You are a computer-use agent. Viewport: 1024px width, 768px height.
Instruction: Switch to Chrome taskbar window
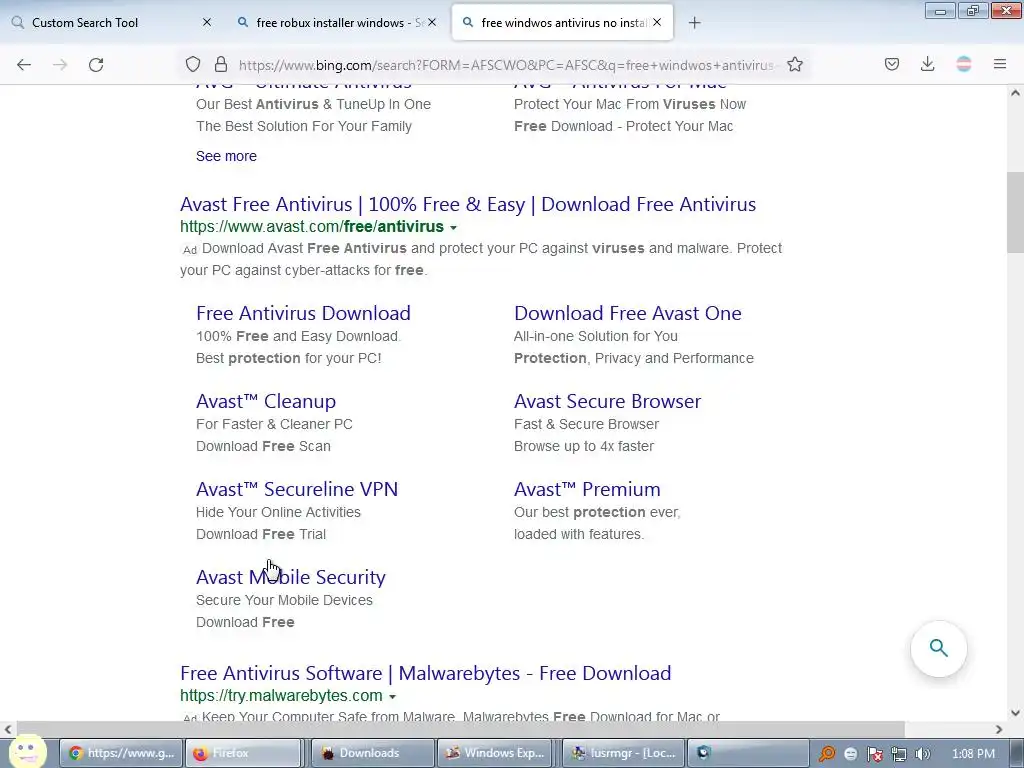point(121,753)
